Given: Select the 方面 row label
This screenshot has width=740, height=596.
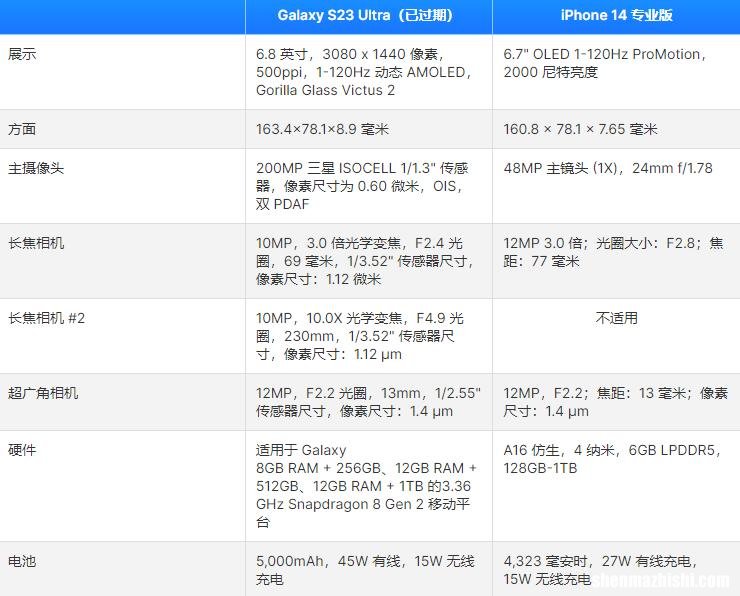Looking at the screenshot, I should point(22,129).
